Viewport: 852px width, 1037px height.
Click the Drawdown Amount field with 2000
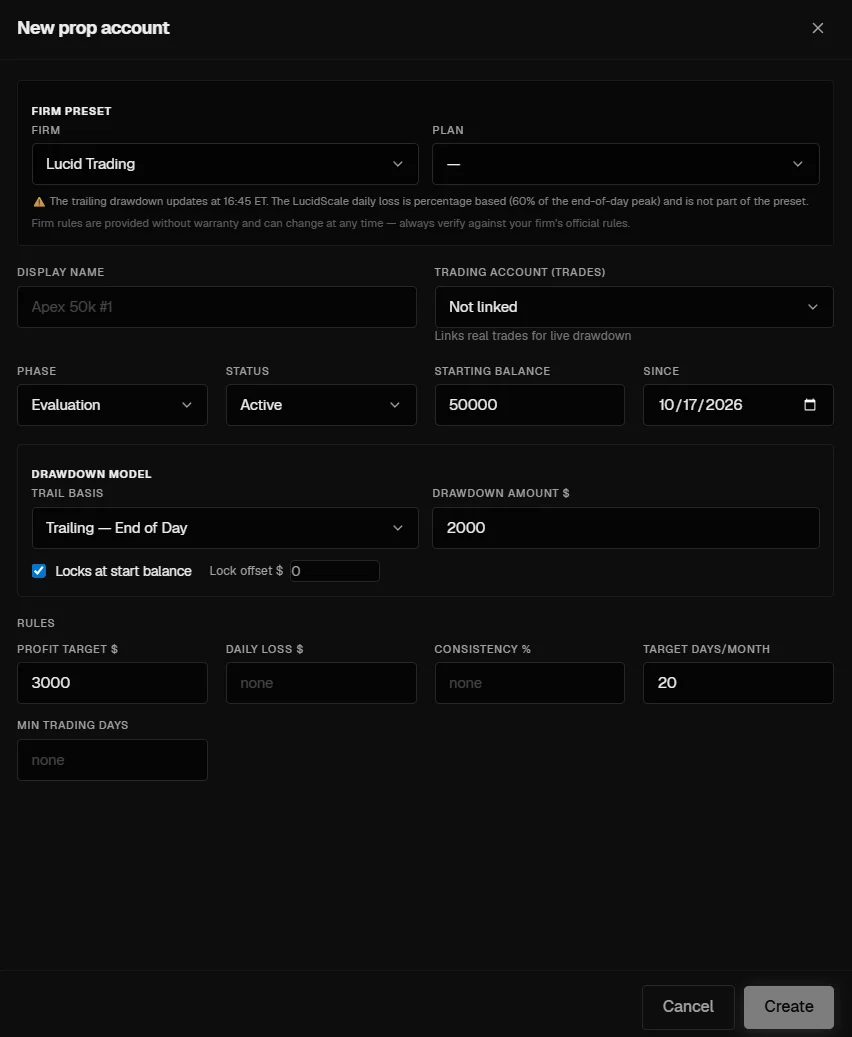[x=626, y=528]
